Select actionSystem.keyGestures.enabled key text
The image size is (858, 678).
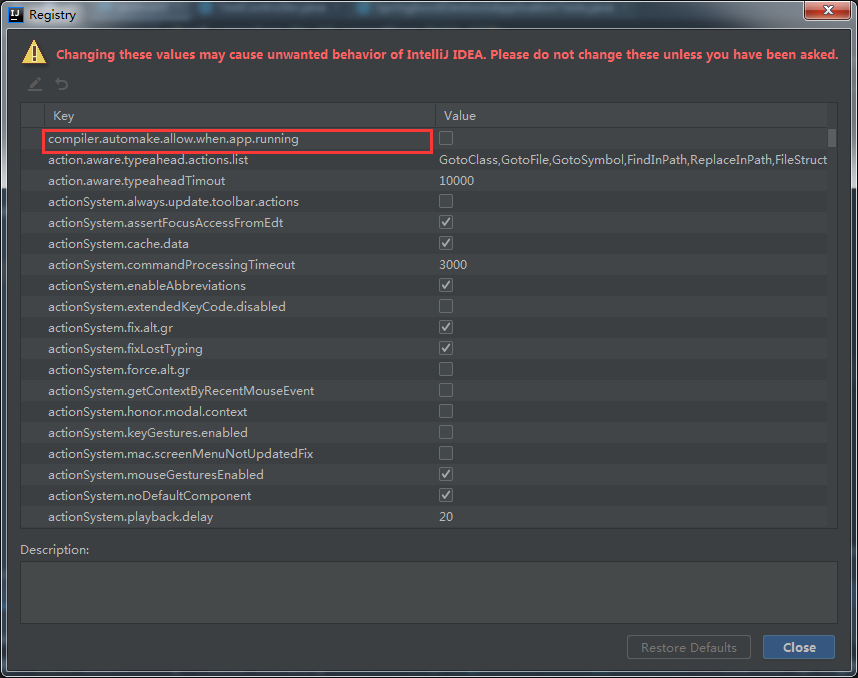[x=148, y=433]
